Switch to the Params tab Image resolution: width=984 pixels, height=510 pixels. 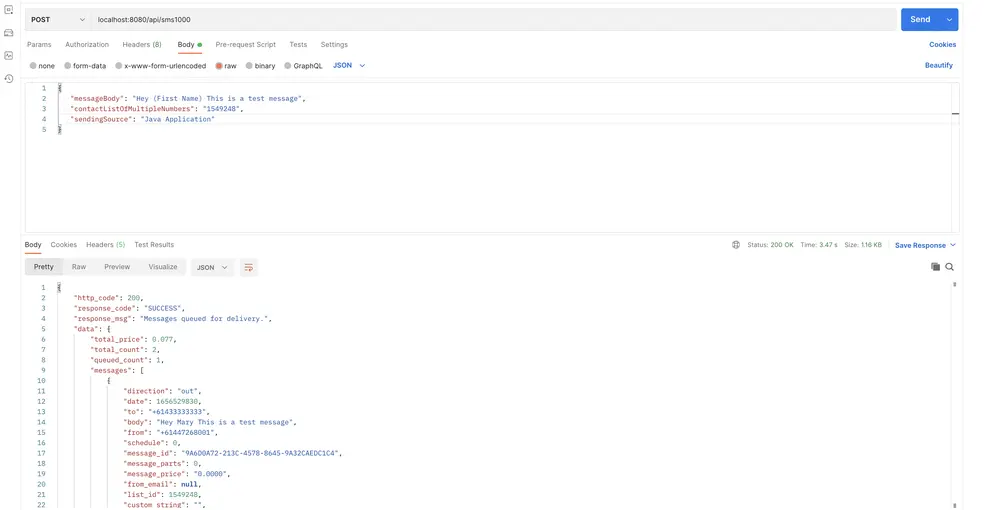click(39, 45)
